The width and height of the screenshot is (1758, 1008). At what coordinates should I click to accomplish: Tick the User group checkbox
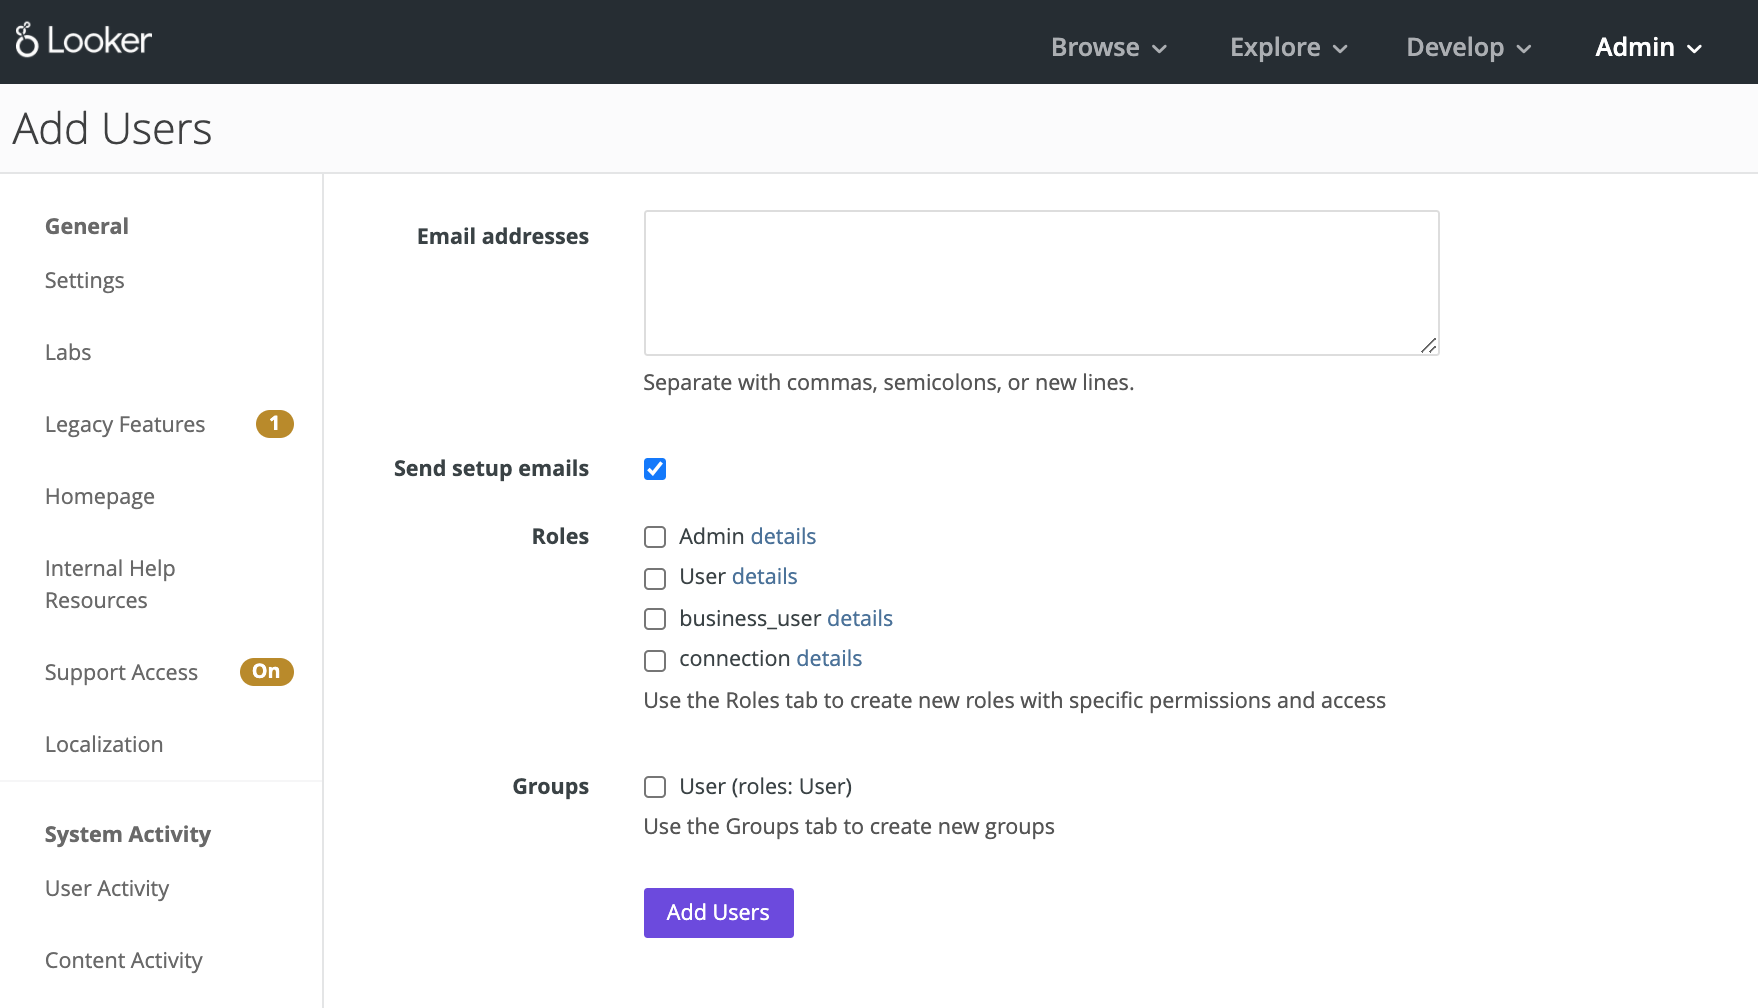coord(655,787)
